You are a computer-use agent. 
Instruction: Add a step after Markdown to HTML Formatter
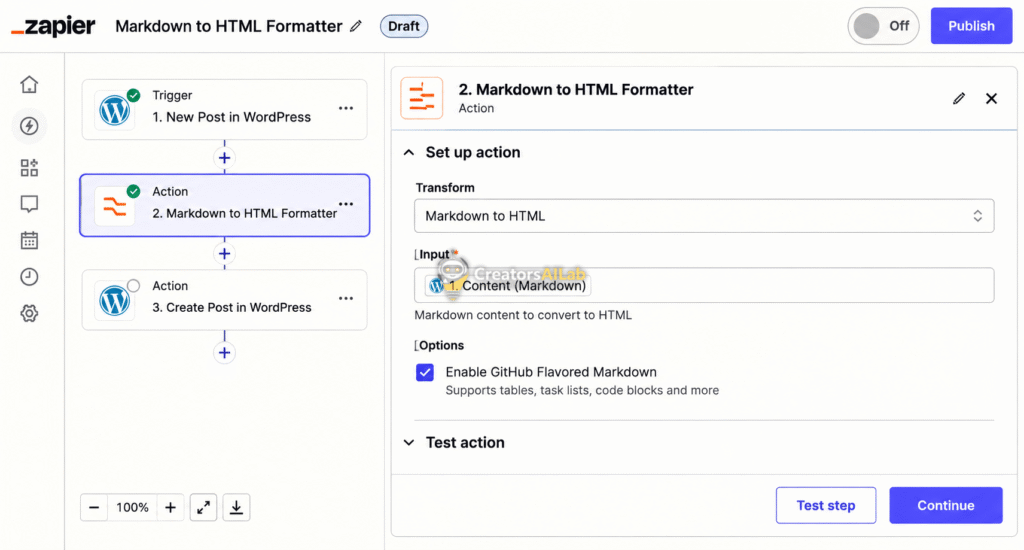point(225,253)
